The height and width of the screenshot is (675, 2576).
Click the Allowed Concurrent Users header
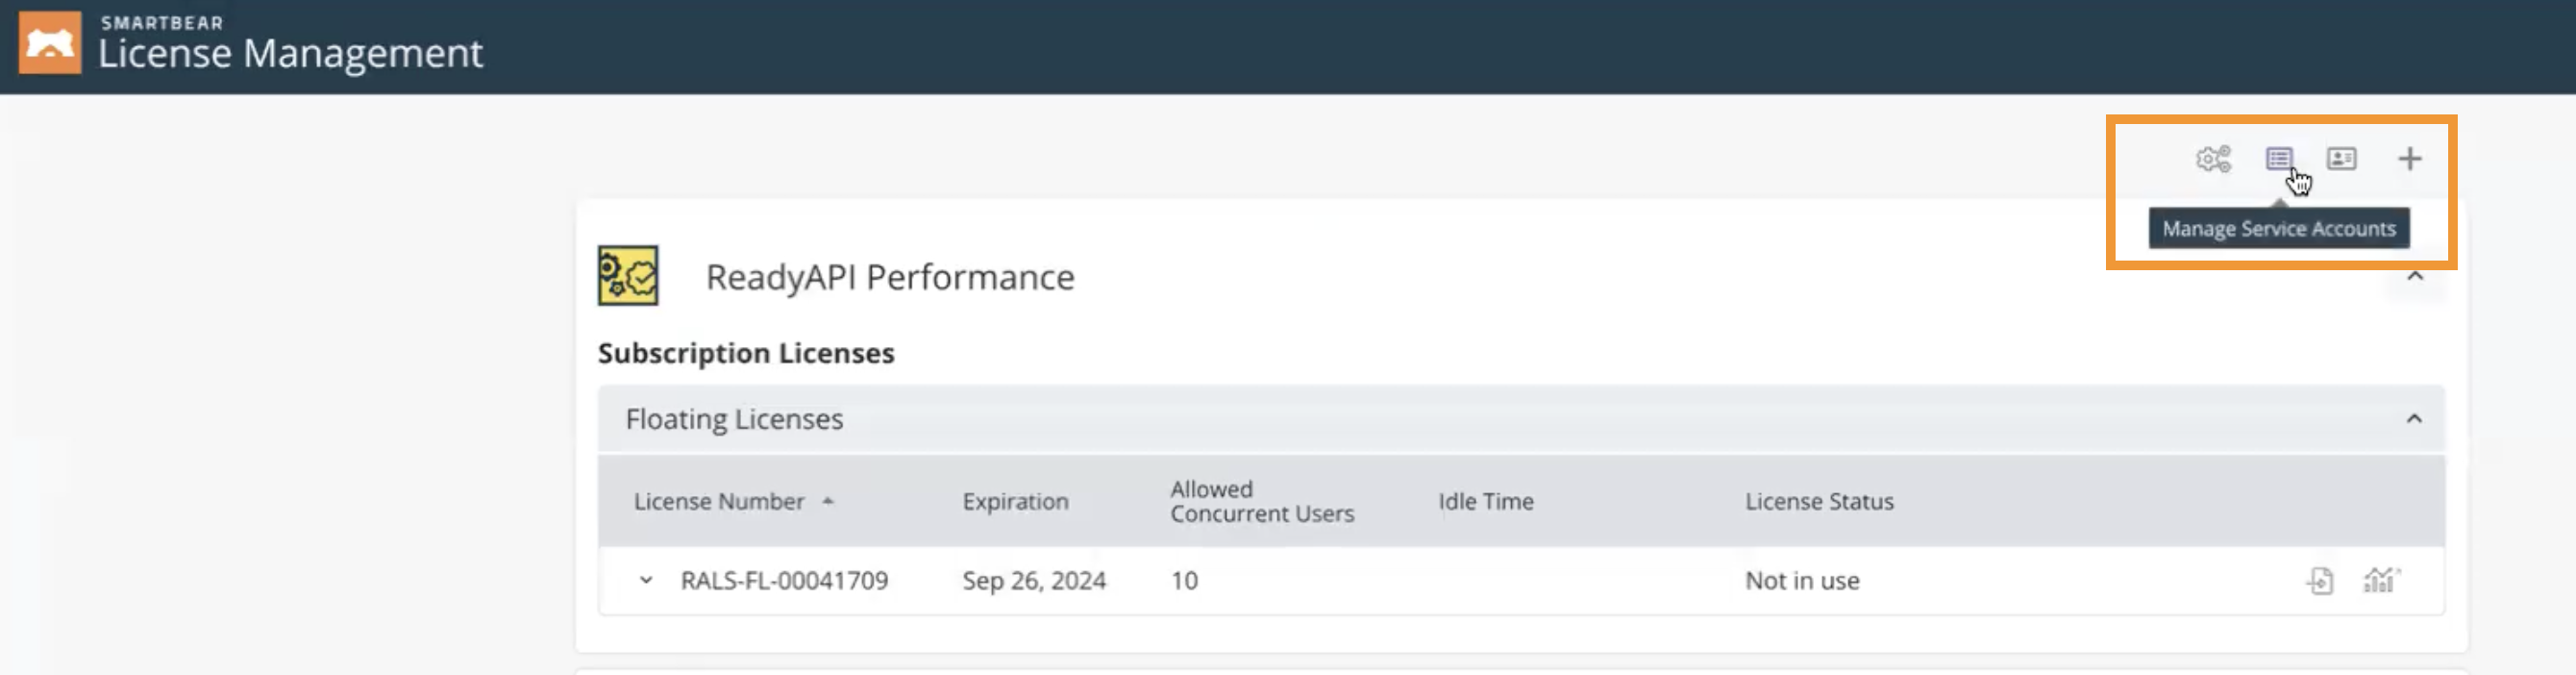(1262, 501)
